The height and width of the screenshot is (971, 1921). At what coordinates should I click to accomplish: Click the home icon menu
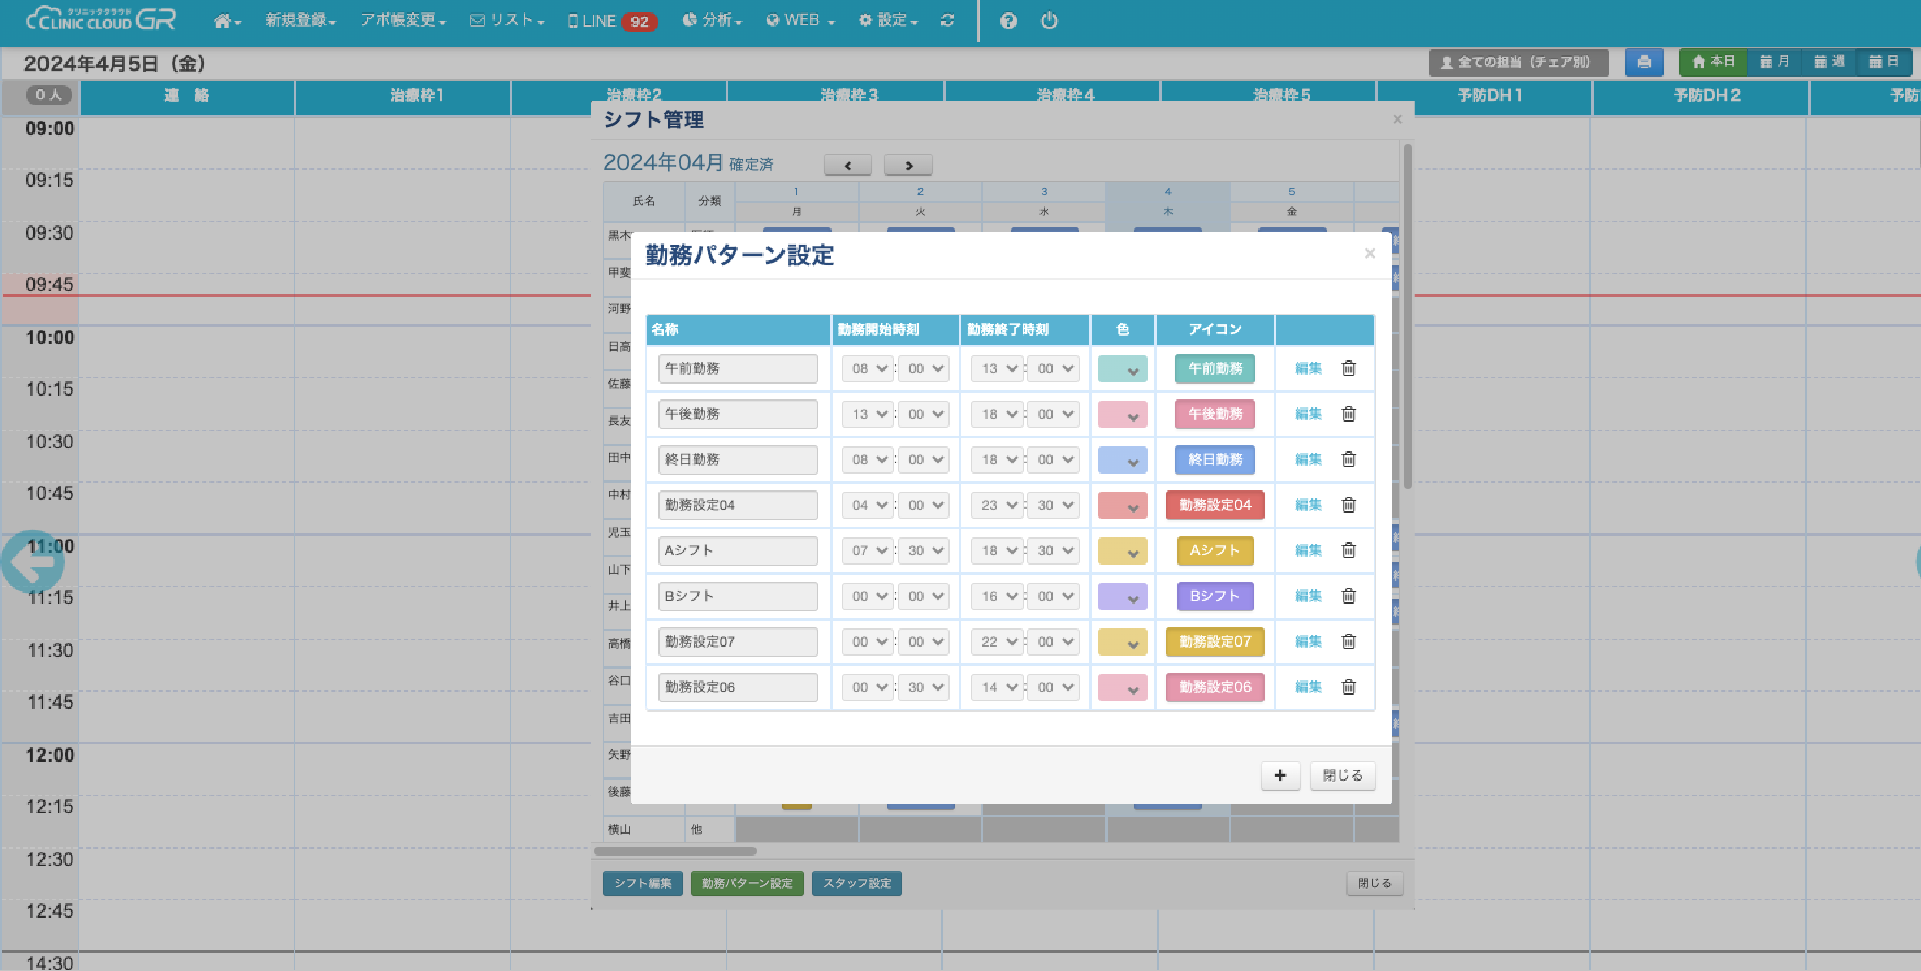click(x=226, y=21)
